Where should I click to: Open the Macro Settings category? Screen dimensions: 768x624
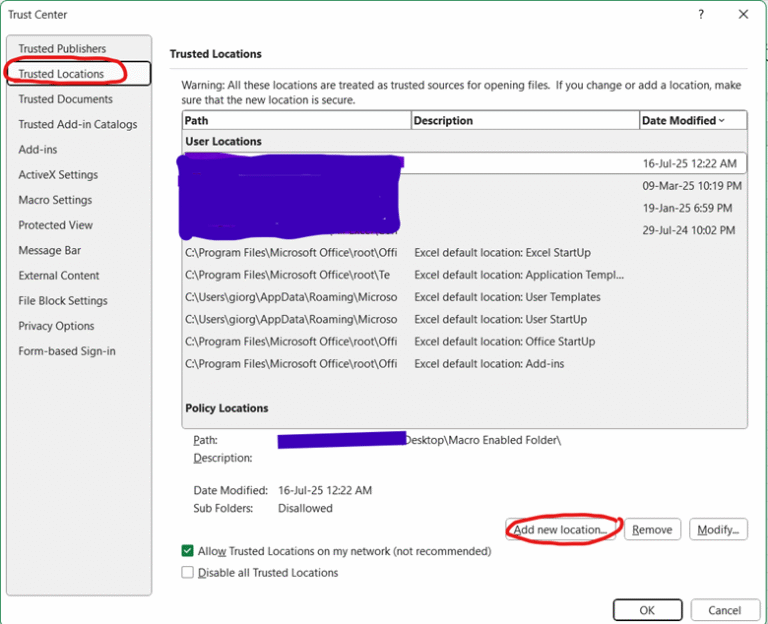(x=55, y=200)
